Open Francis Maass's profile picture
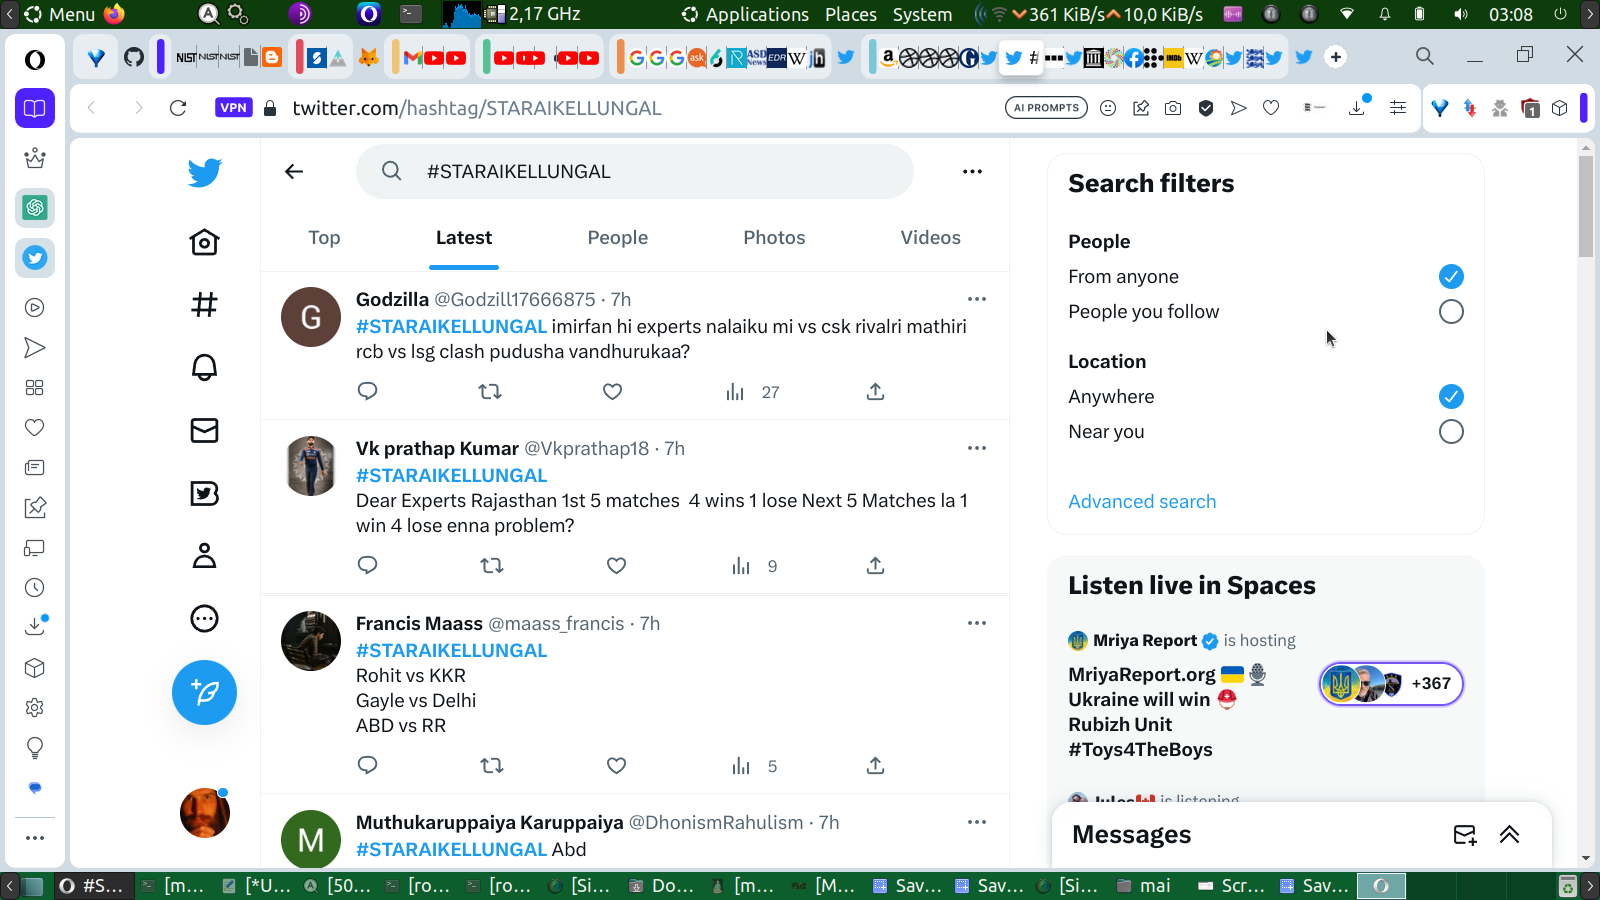This screenshot has width=1600, height=900. tap(311, 641)
